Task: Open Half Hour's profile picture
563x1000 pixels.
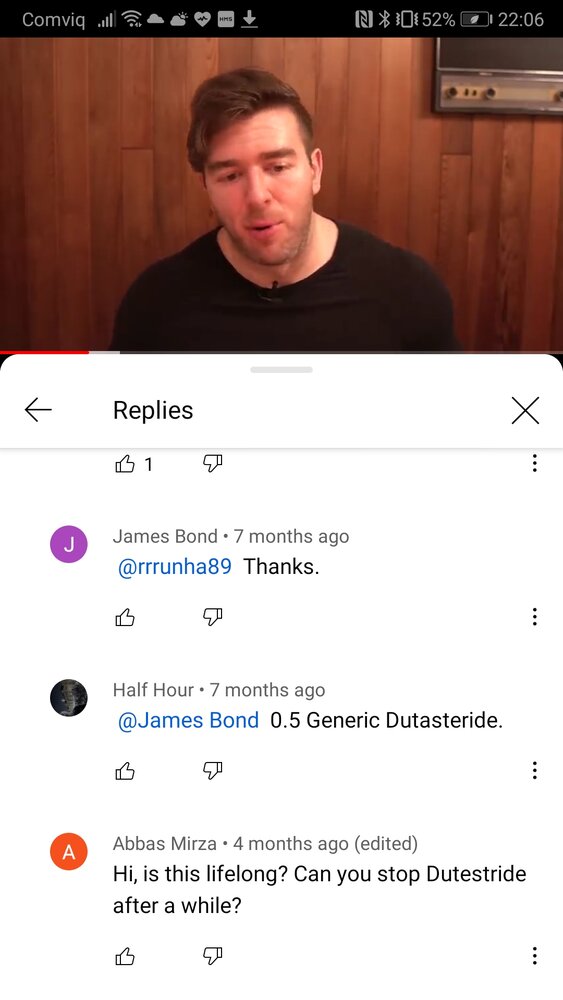Action: pyautogui.click(x=68, y=698)
